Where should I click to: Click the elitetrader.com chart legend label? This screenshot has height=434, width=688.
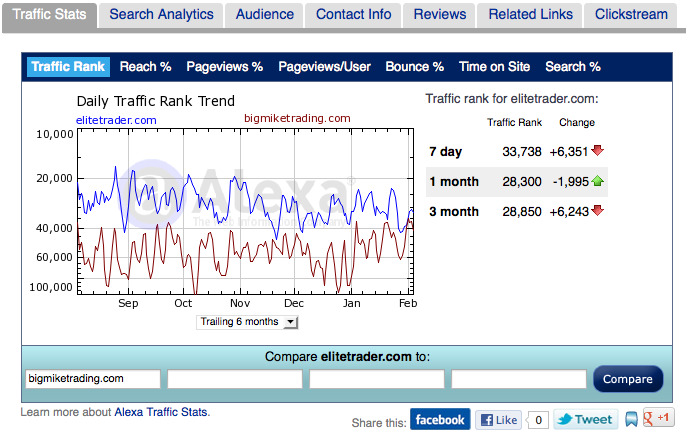point(116,120)
